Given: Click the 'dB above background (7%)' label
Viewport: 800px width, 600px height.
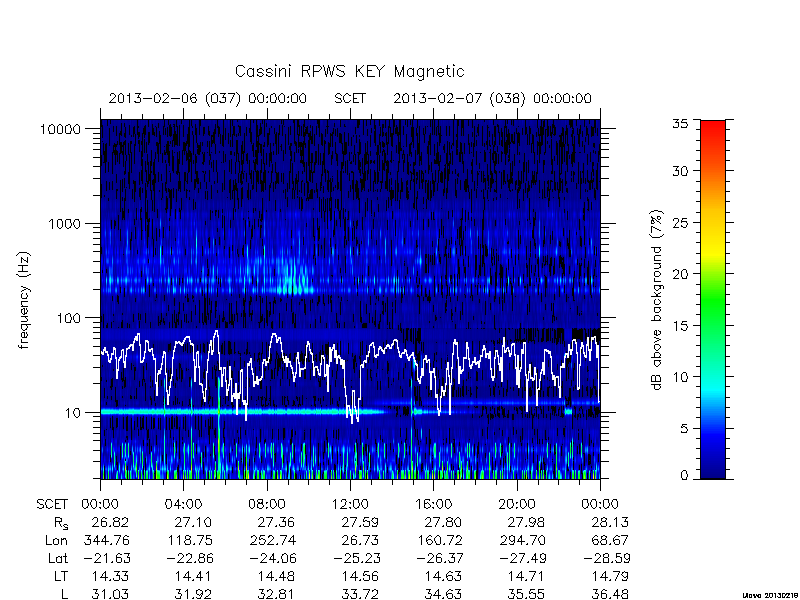Looking at the screenshot, I should coord(657,300).
